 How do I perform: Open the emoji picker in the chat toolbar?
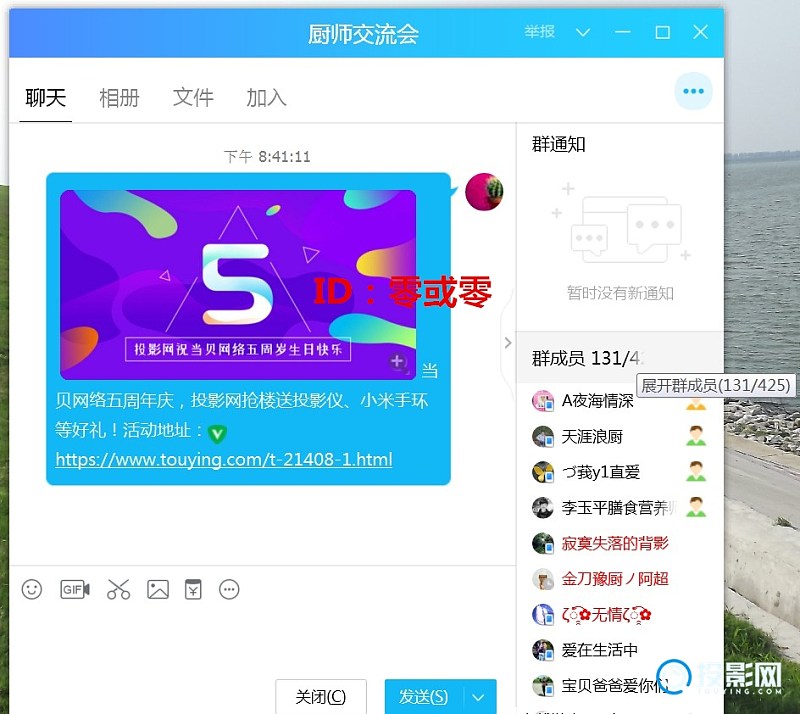32,589
